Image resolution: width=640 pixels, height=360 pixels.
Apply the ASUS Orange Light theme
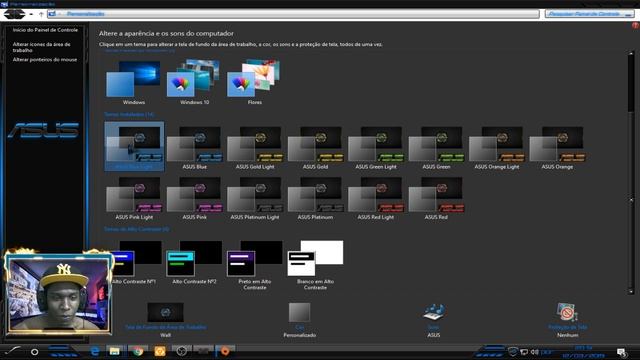[496, 147]
